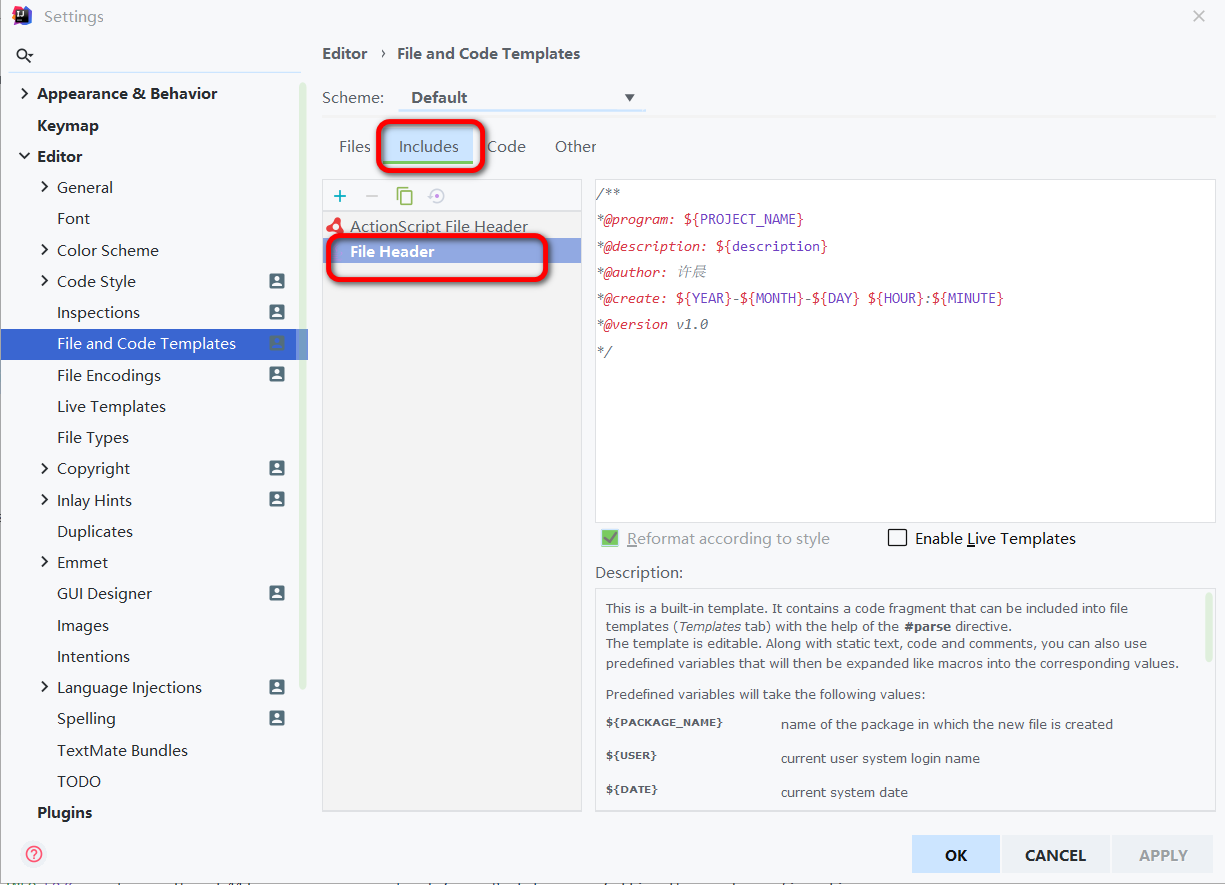Click the ${DATE} variable in description
Screen dimensions: 1225x885
point(631,790)
